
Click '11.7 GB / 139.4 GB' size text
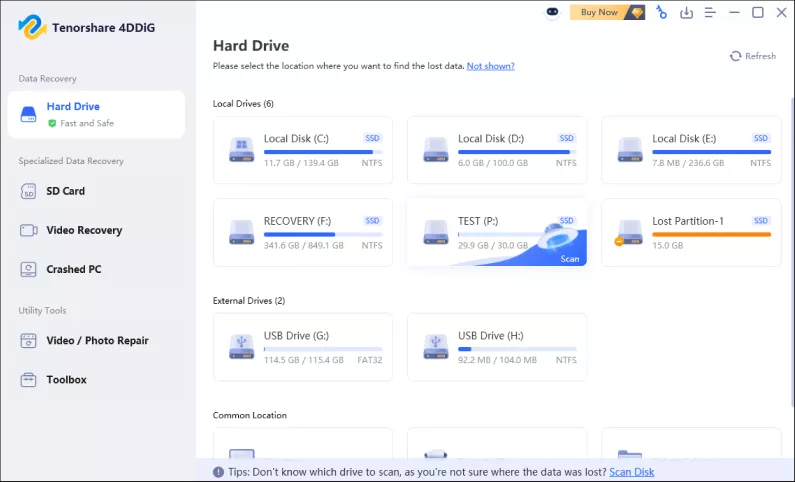tap(301, 163)
